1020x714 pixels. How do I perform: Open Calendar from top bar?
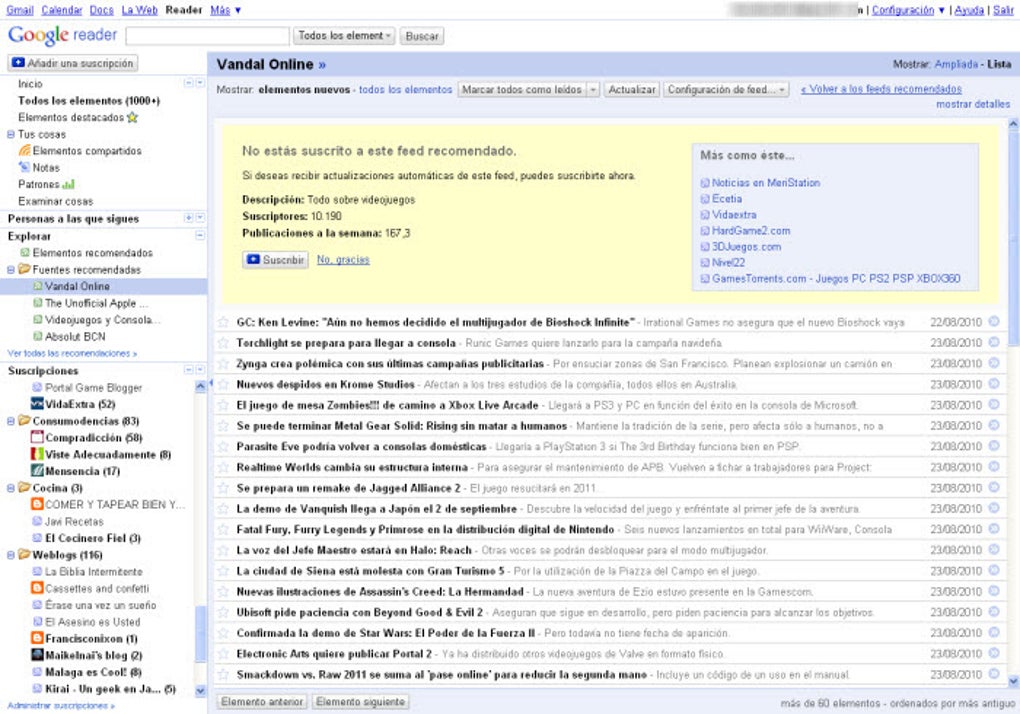(x=62, y=10)
